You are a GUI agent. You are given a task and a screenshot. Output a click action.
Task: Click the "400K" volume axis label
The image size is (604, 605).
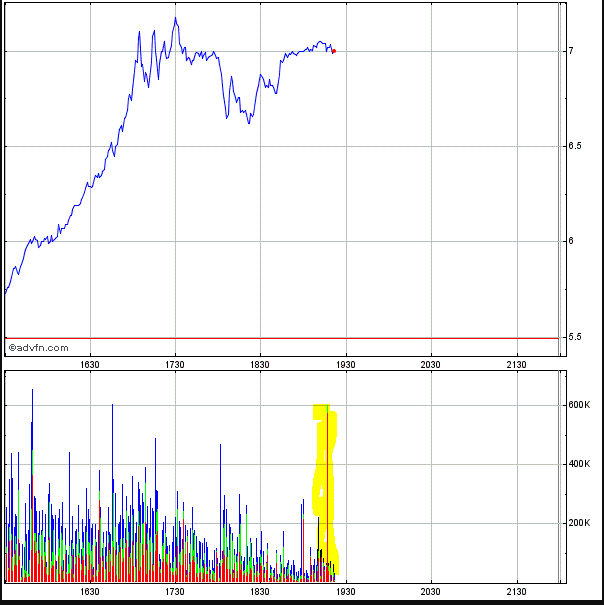[579, 464]
